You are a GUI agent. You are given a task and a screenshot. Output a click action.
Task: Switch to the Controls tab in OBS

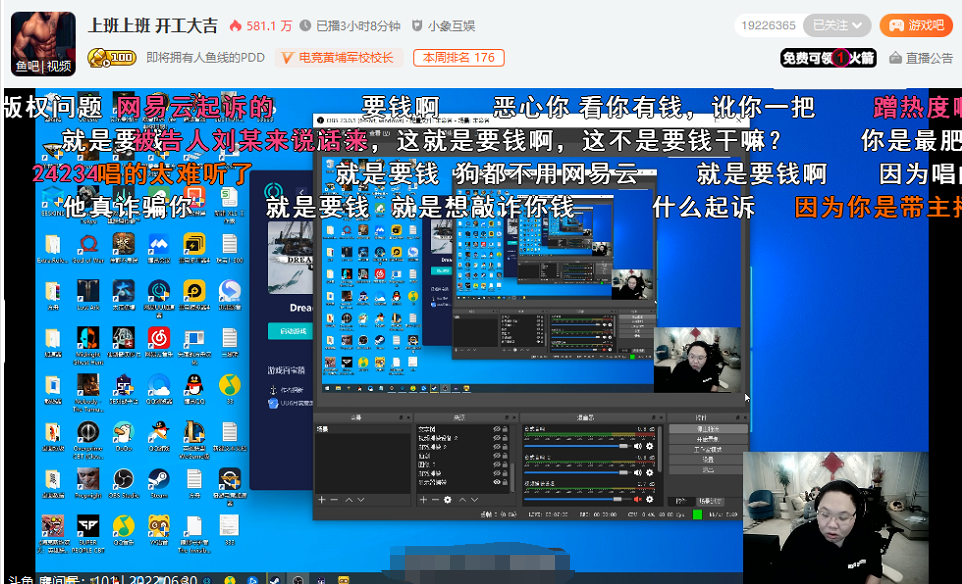680,501
